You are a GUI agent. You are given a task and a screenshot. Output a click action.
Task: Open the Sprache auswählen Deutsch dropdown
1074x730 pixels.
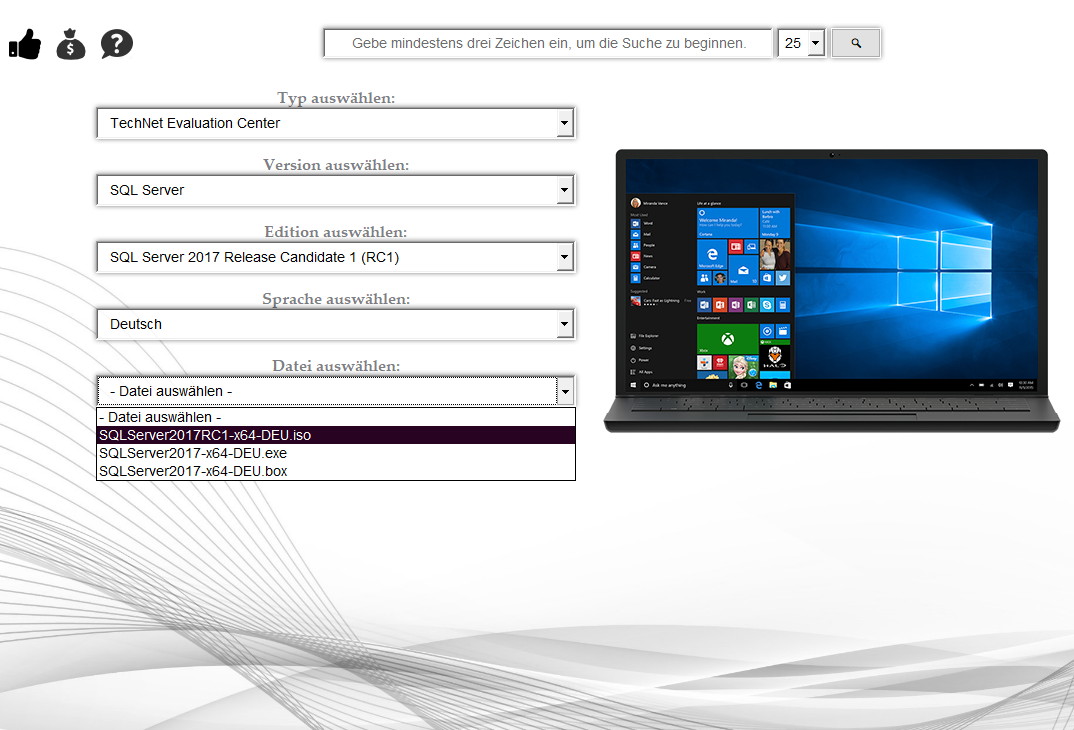336,325
